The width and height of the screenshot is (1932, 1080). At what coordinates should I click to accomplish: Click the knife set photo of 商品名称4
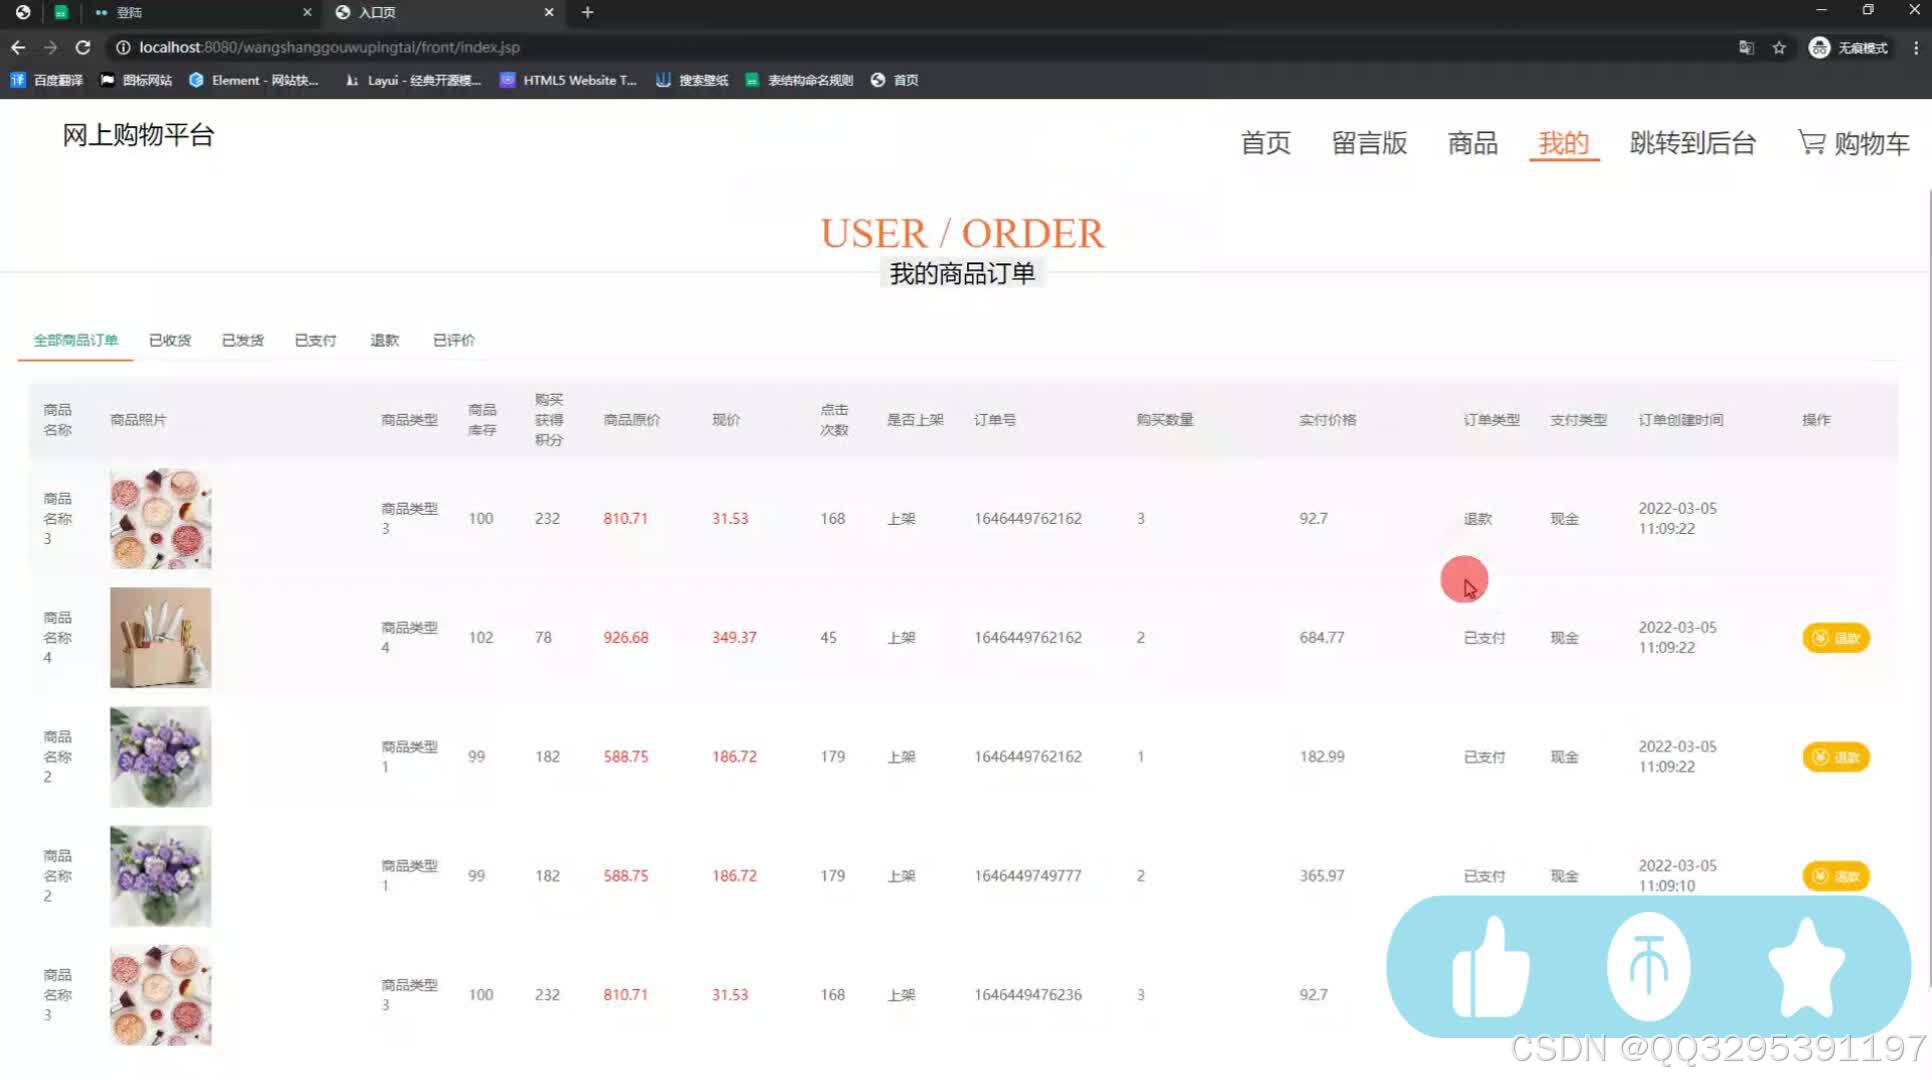point(161,638)
